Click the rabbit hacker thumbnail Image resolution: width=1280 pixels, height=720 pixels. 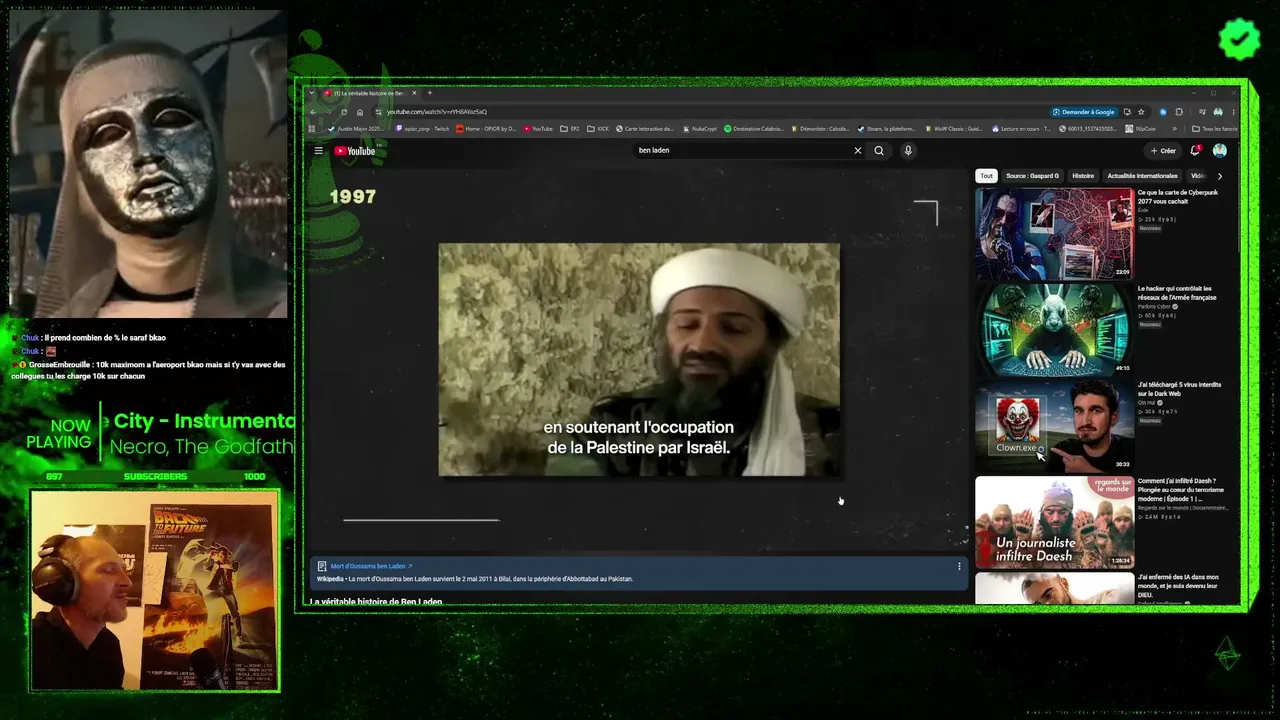(x=1054, y=329)
